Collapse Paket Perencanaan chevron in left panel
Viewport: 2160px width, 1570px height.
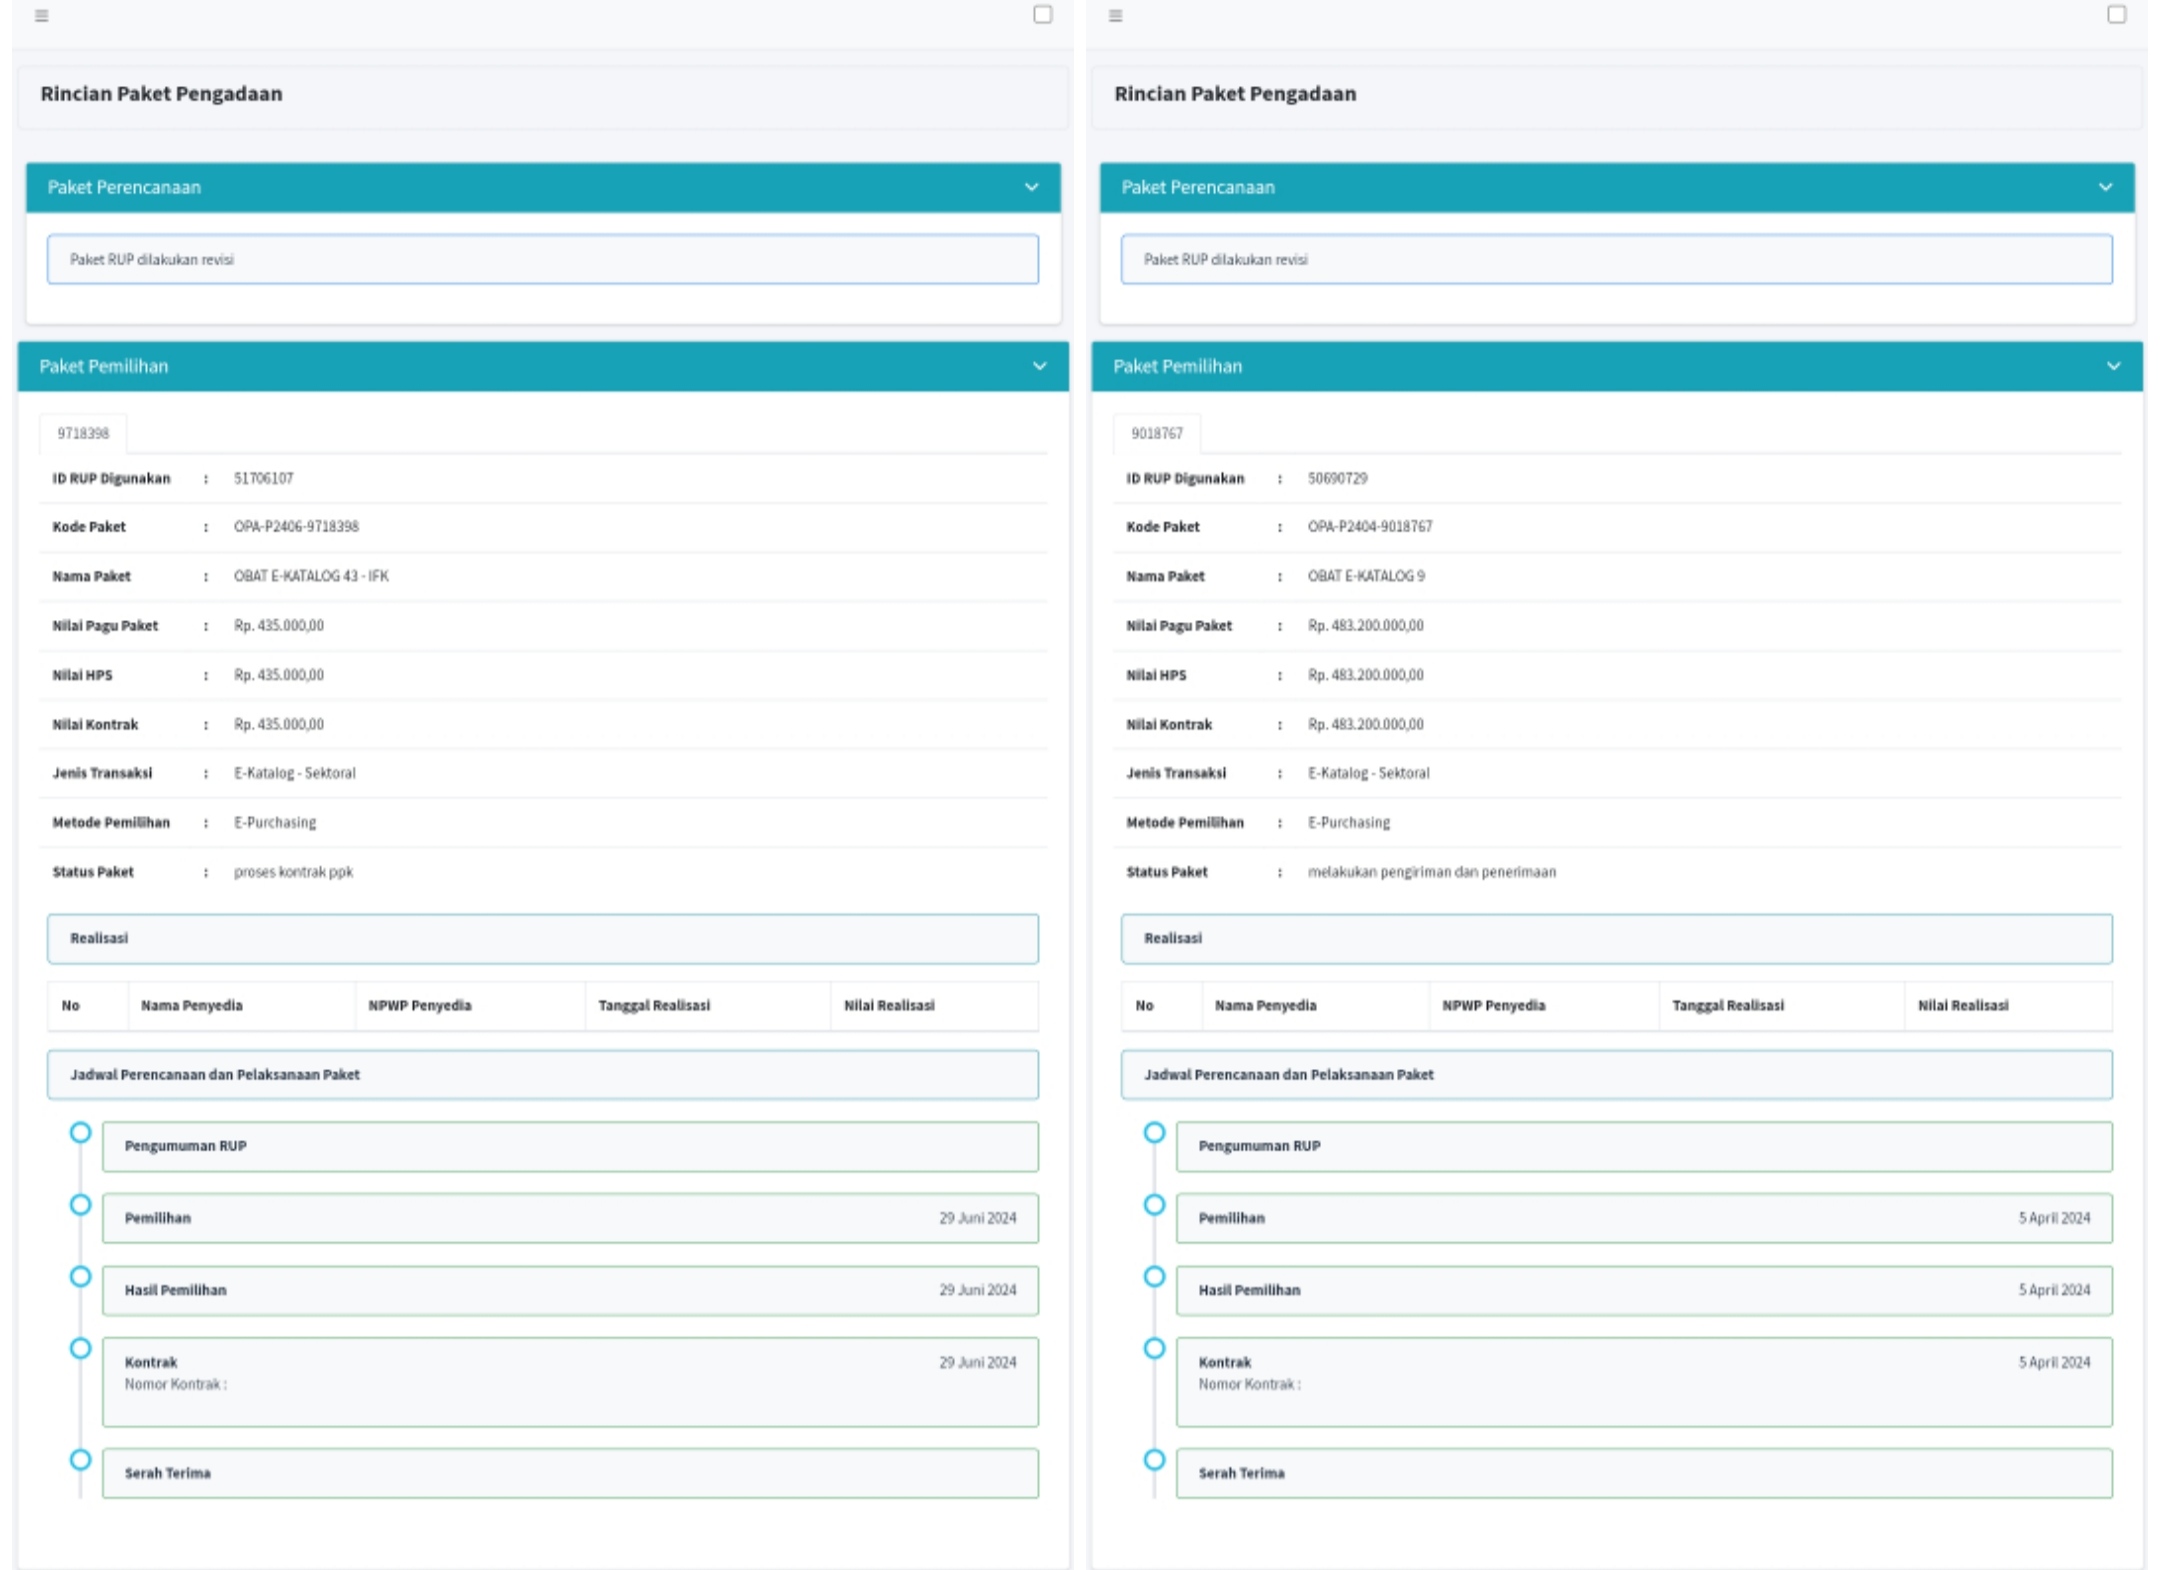point(1031,187)
